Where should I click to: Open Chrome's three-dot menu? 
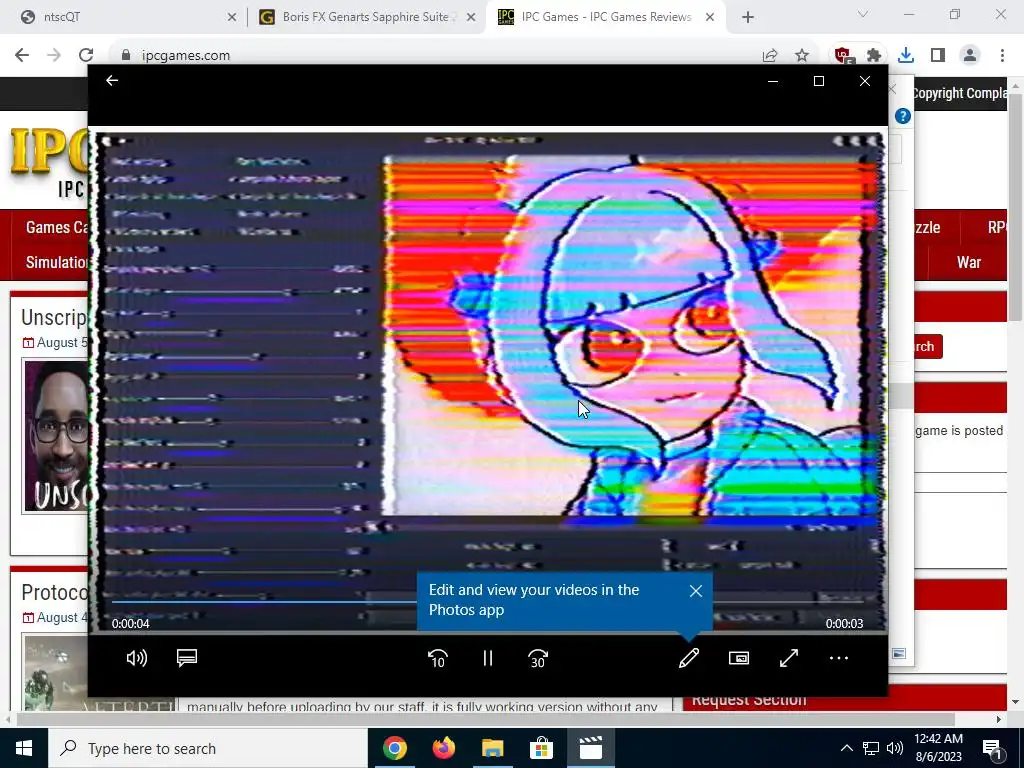click(x=1002, y=56)
